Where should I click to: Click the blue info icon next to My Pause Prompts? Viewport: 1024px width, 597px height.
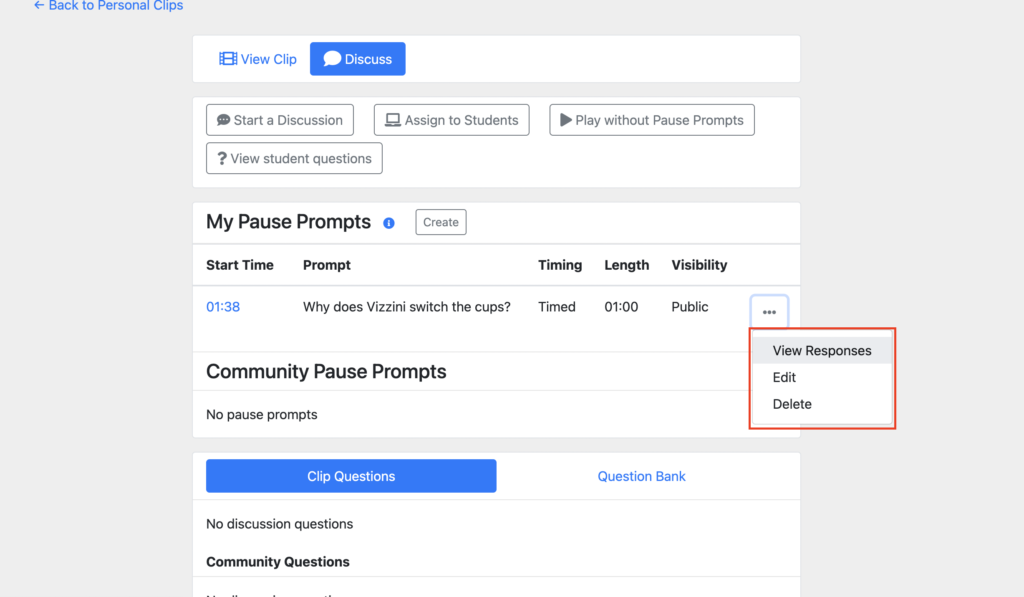(389, 223)
